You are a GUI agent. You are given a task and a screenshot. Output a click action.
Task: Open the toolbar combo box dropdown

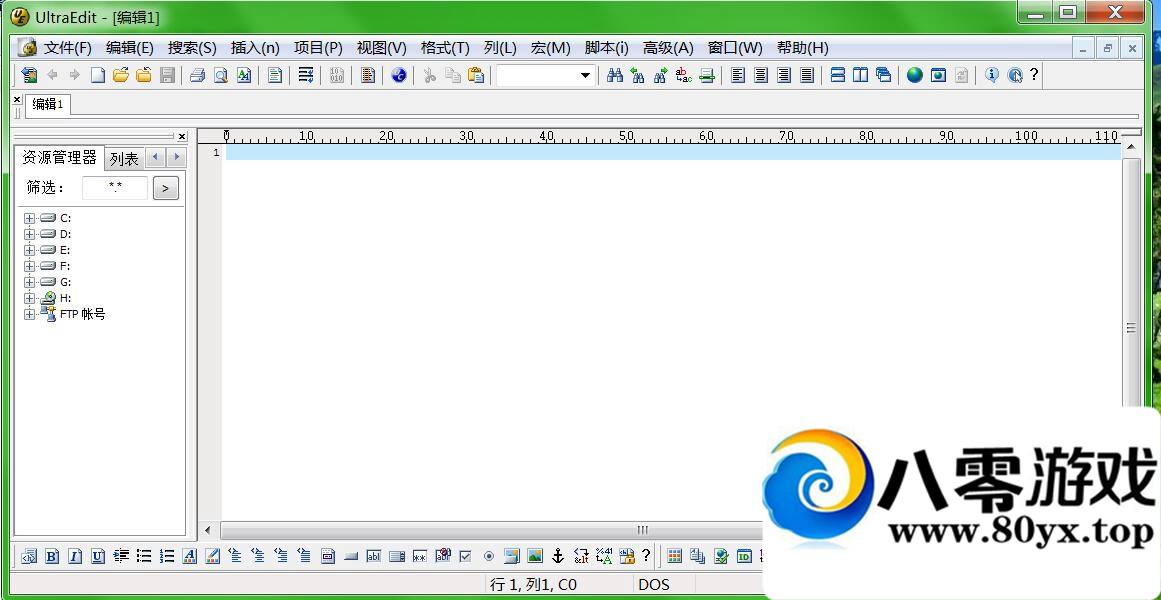585,75
